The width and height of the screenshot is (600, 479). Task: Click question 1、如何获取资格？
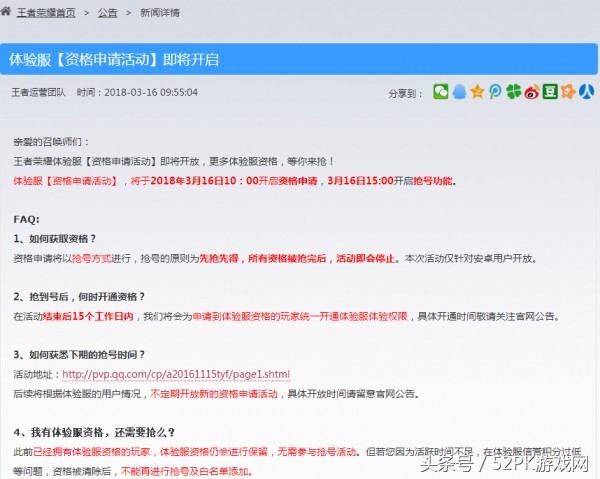tap(55, 239)
